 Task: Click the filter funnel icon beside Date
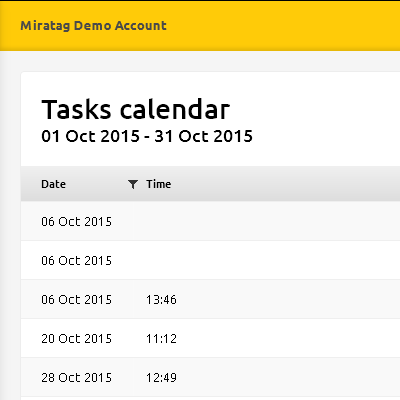(x=133, y=184)
